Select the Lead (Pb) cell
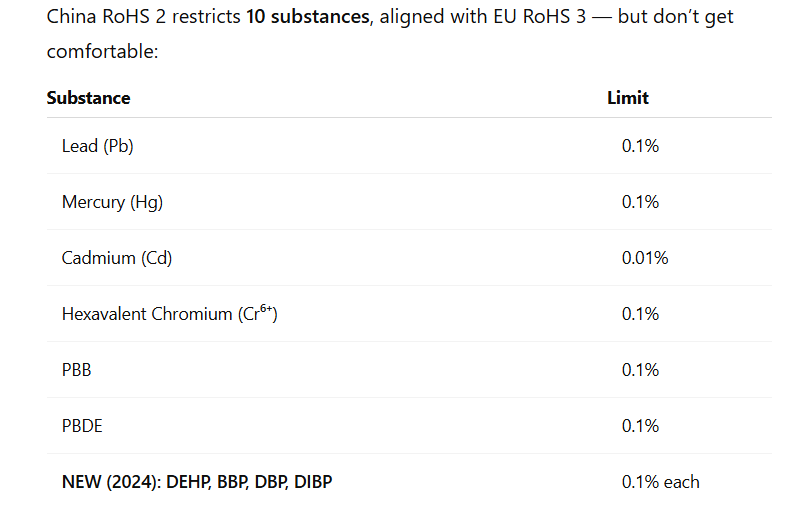 tap(98, 146)
